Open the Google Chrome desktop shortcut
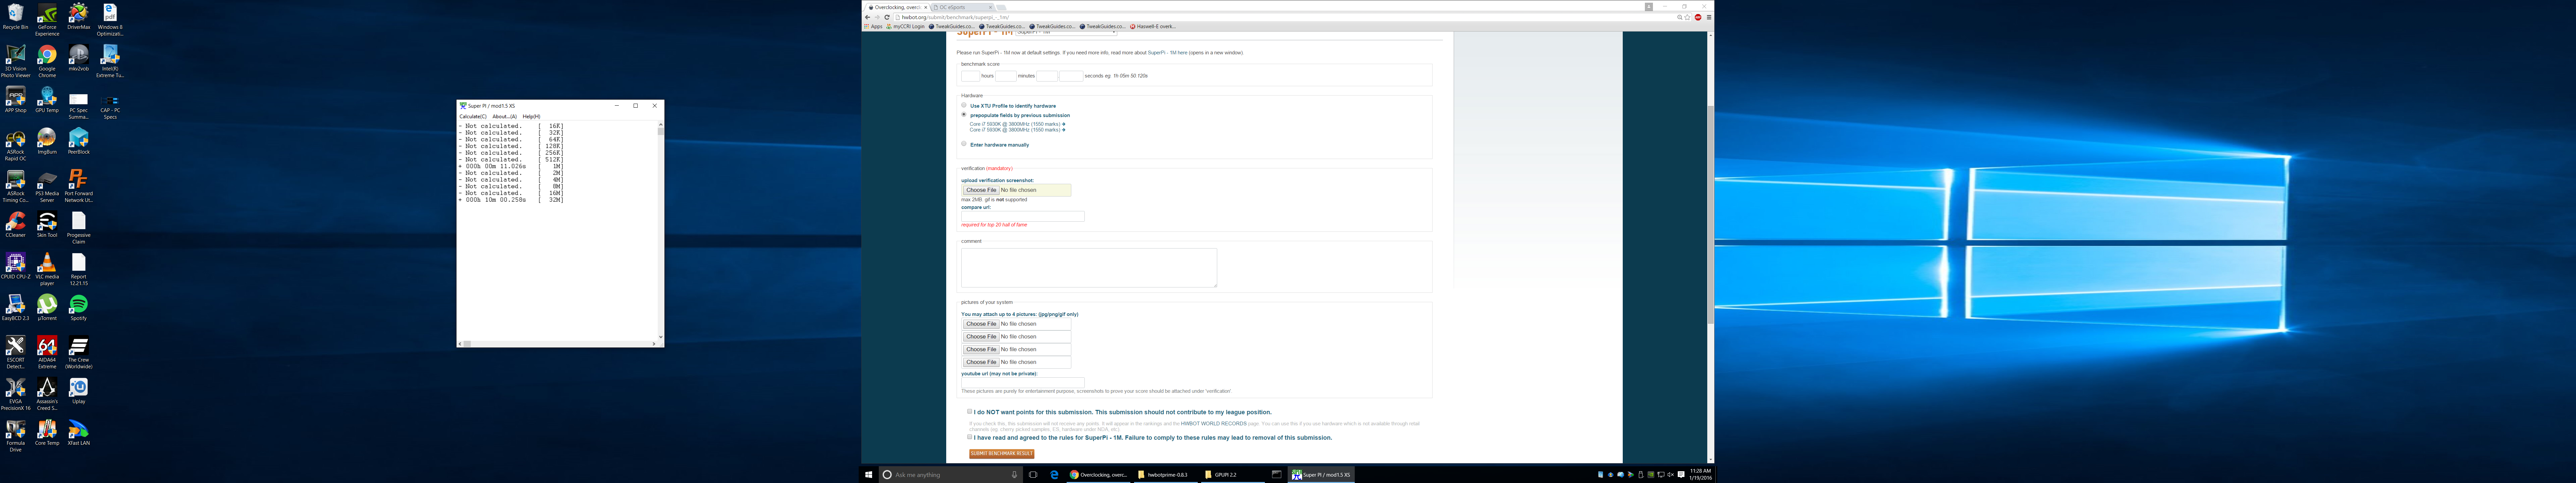2576x483 pixels. point(47,61)
